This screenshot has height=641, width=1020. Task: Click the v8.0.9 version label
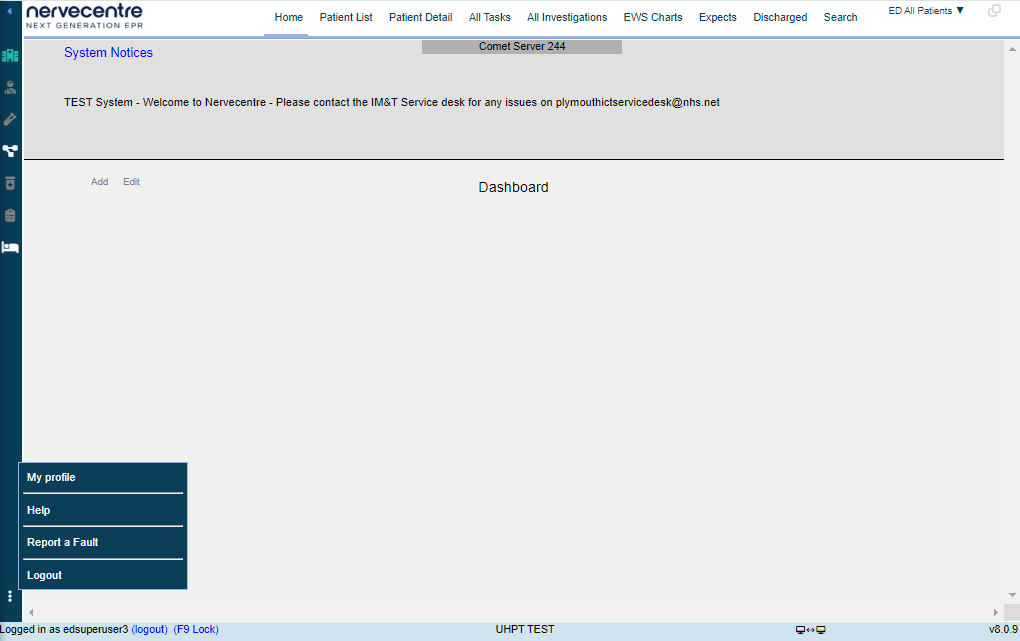click(x=1003, y=630)
